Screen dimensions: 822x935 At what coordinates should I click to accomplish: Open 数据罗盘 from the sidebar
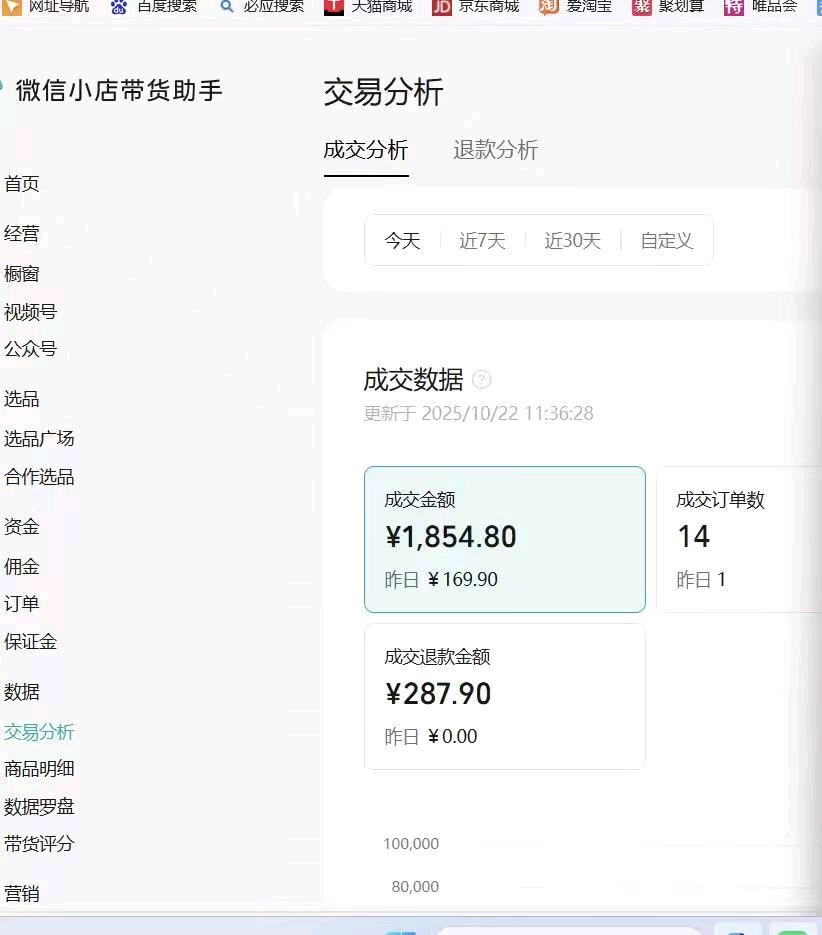[39, 807]
